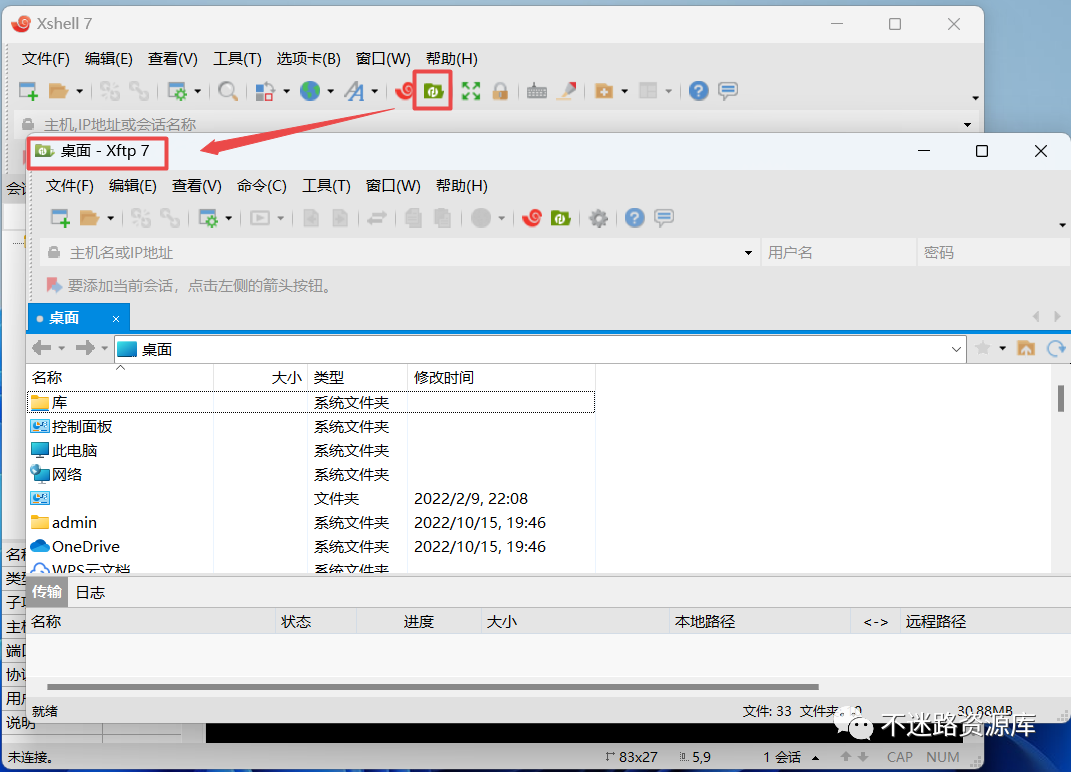The height and width of the screenshot is (772, 1071).
Task: Click session properties icon in Xftp toolbar
Action: coord(208,218)
